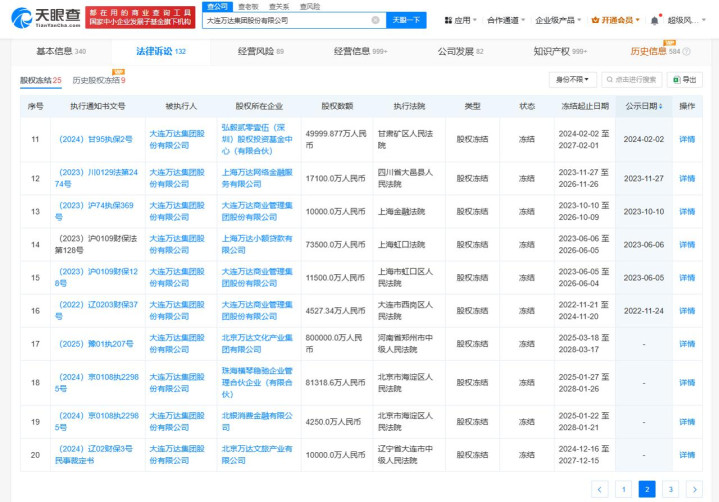Go to next page with right arrow
This screenshot has height=502, width=719.
pyautogui.click(x=692, y=489)
